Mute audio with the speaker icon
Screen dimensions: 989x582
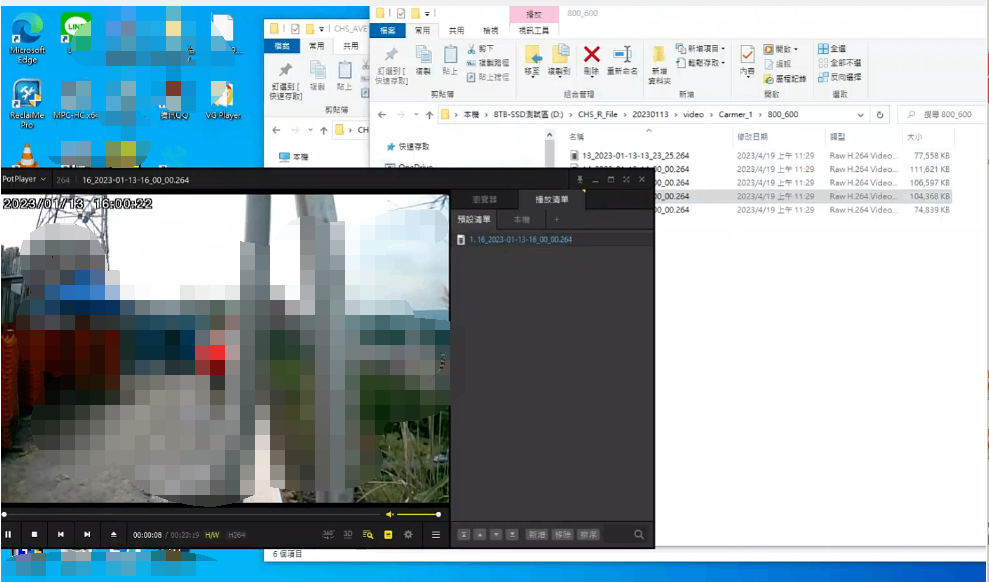point(390,514)
